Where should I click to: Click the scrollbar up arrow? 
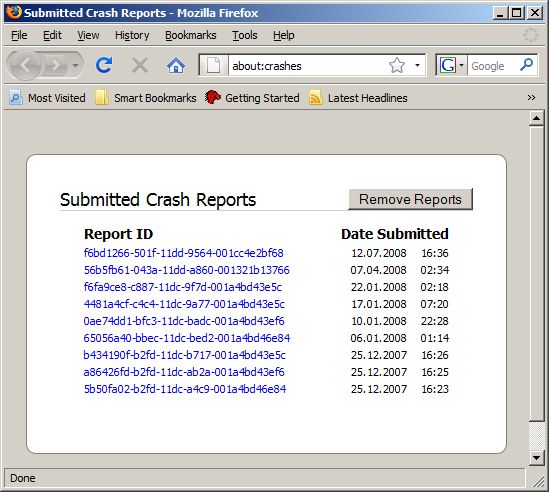point(536,118)
